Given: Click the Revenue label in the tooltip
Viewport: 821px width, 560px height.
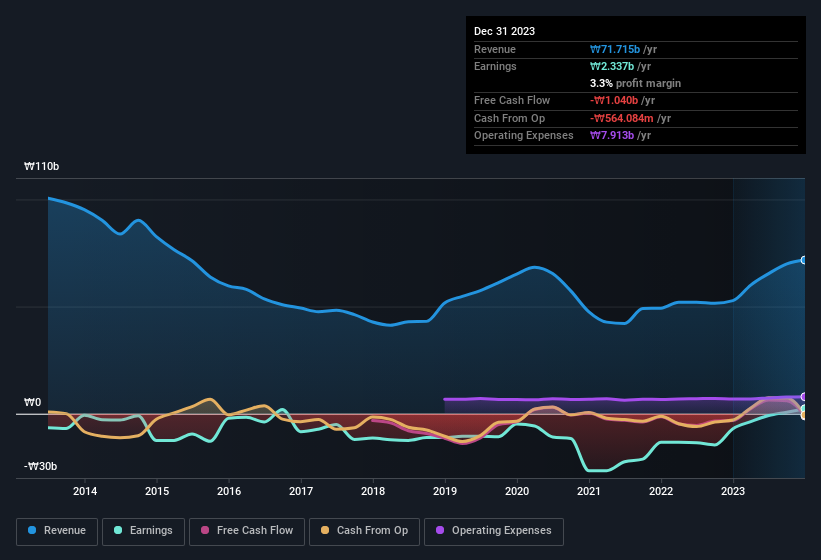Looking at the screenshot, I should (495, 49).
